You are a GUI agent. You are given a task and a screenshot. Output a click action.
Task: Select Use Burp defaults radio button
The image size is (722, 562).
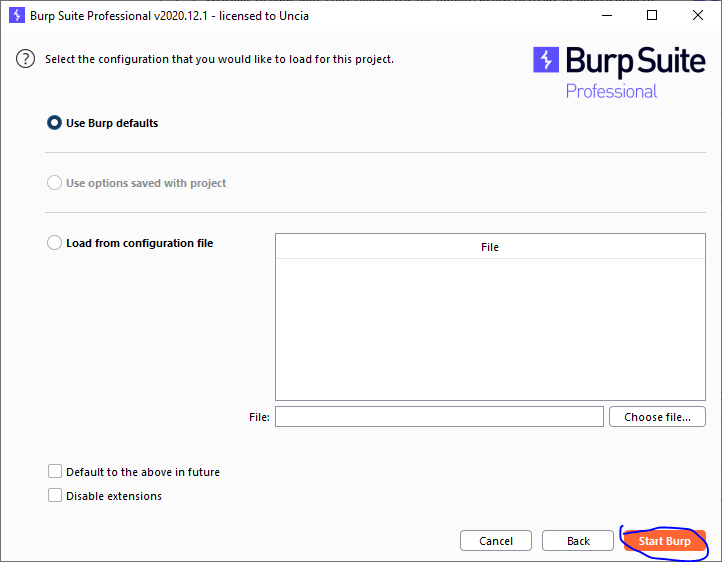tap(54, 123)
